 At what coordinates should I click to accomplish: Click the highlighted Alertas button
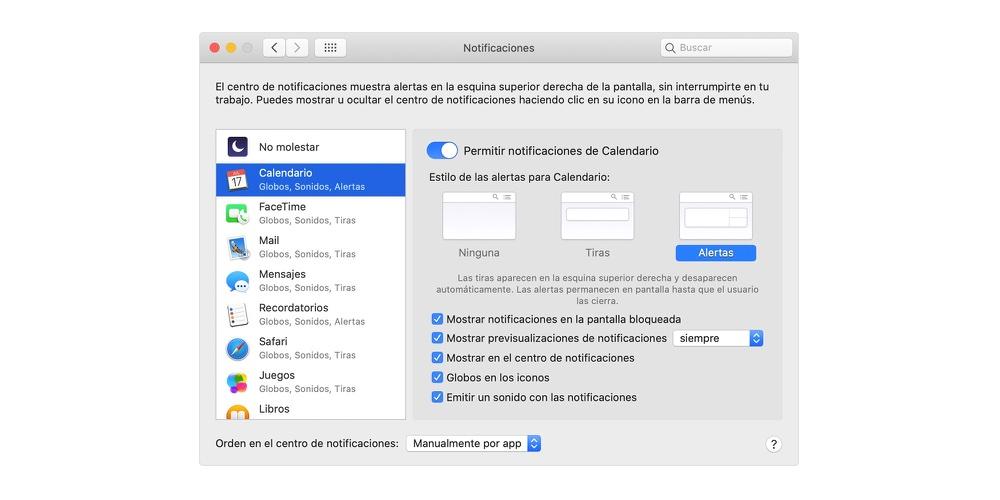(716, 253)
